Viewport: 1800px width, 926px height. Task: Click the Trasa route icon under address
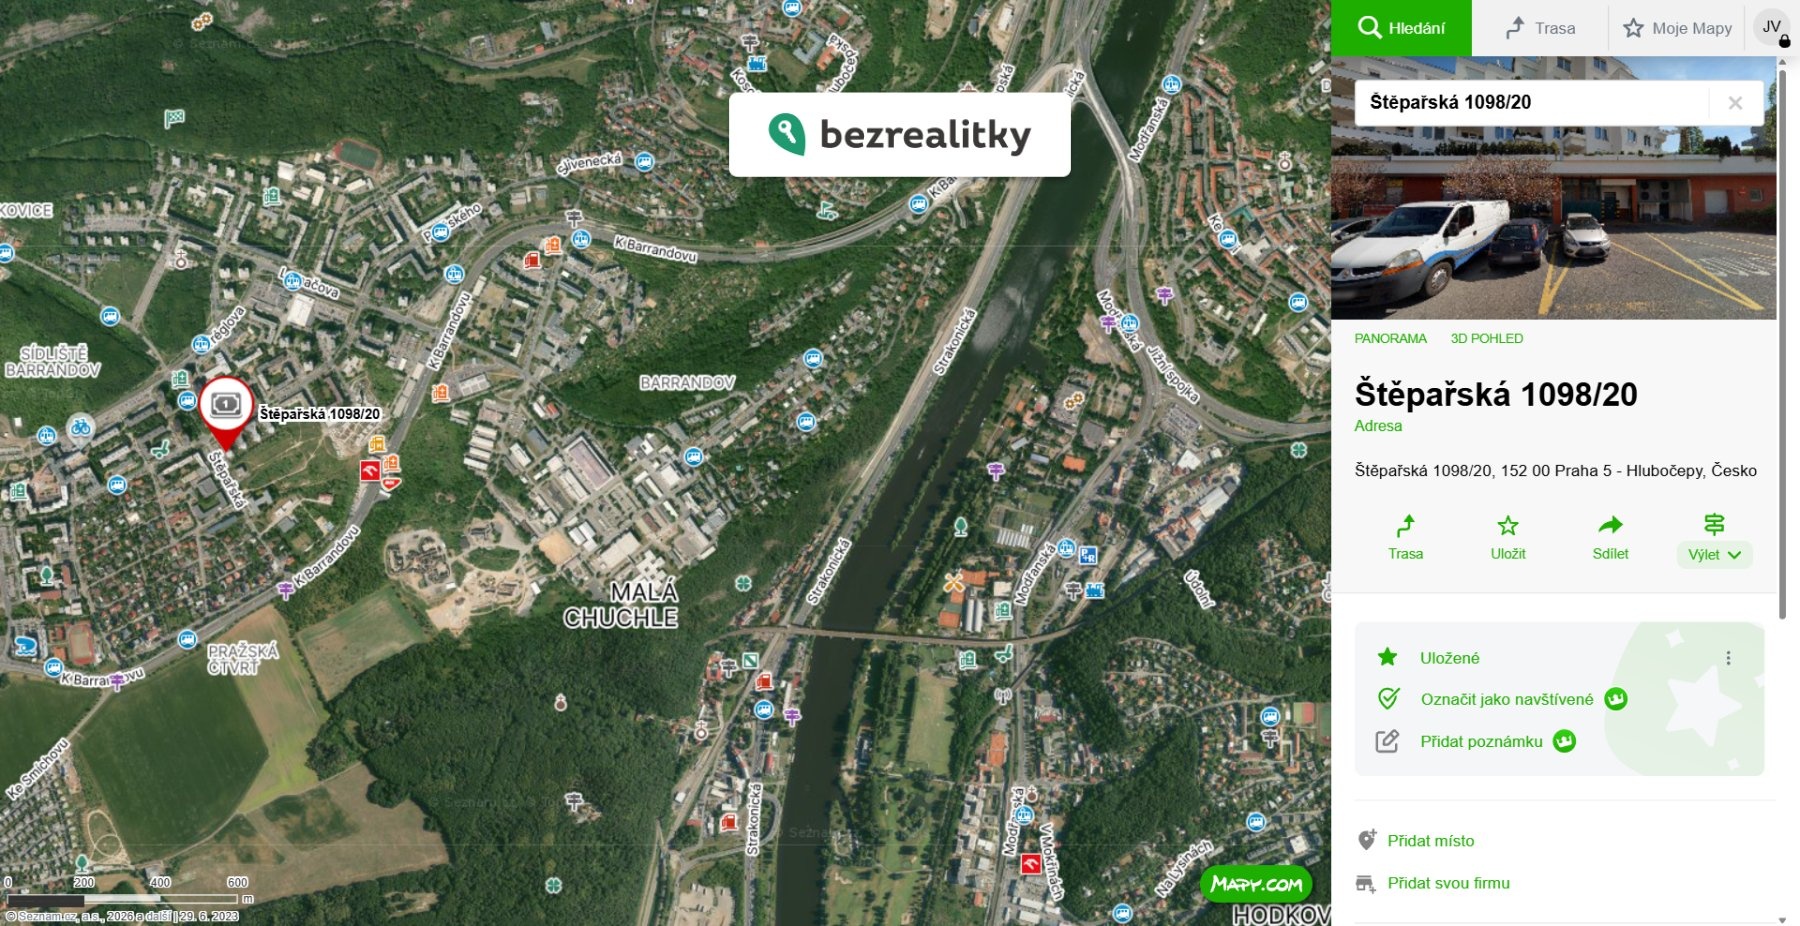point(1405,526)
